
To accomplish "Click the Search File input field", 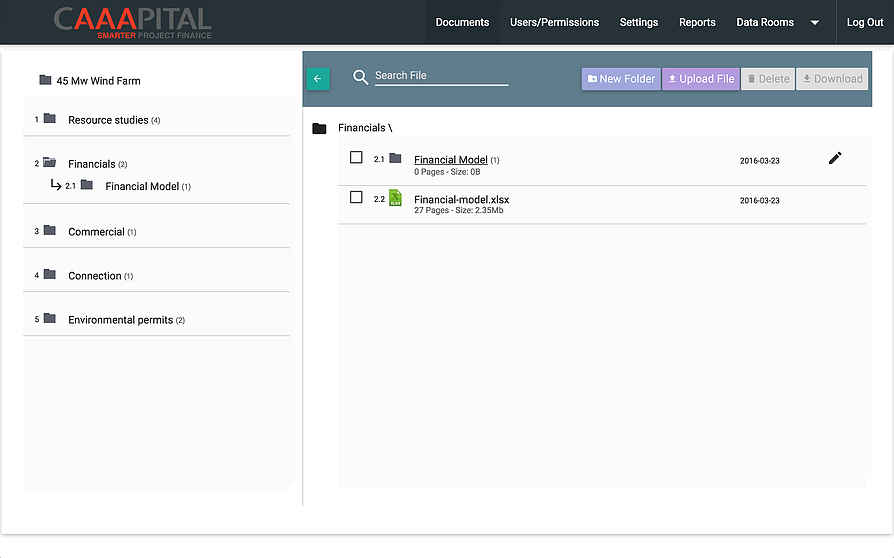I will tap(441, 76).
